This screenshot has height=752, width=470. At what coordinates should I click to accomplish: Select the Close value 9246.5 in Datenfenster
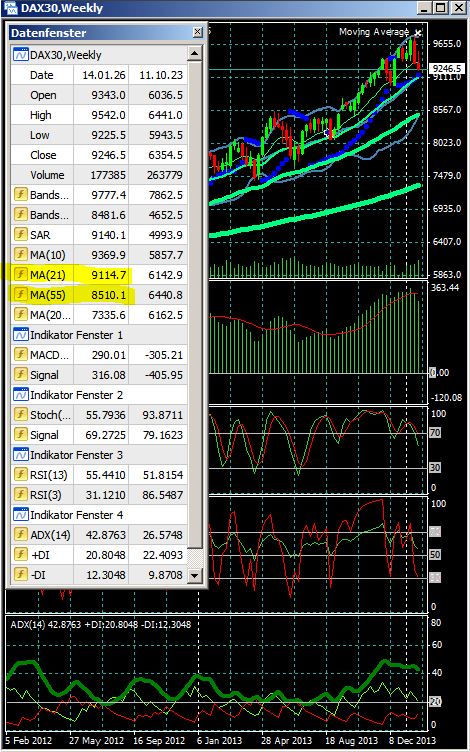(108, 155)
